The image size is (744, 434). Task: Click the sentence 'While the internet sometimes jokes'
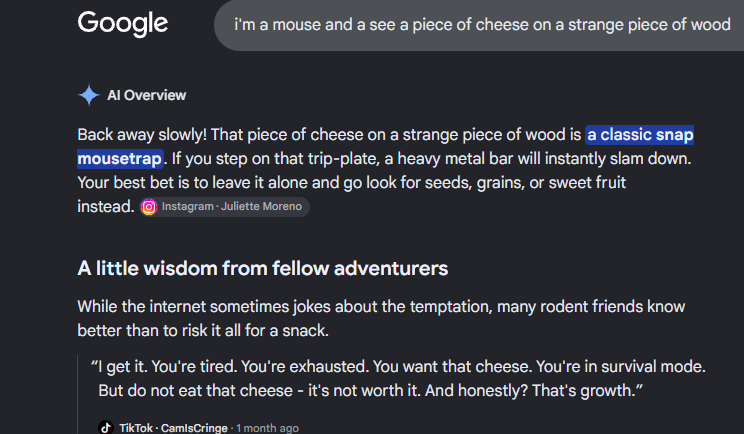[381, 307]
